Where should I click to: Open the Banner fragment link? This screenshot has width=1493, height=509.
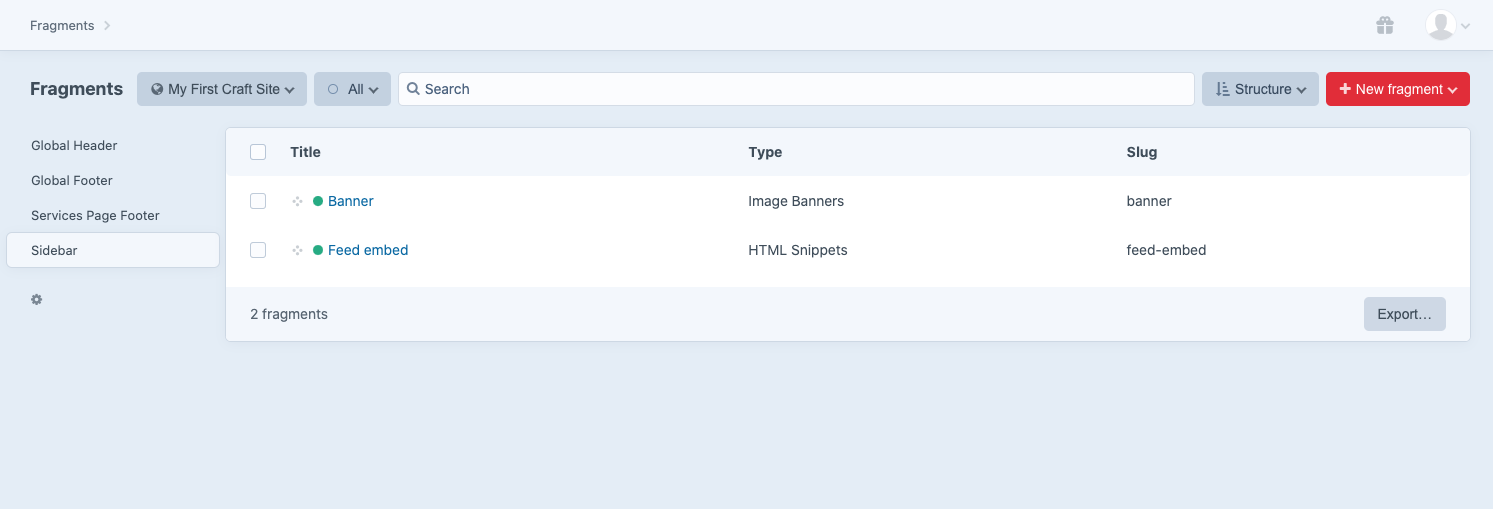coord(350,201)
